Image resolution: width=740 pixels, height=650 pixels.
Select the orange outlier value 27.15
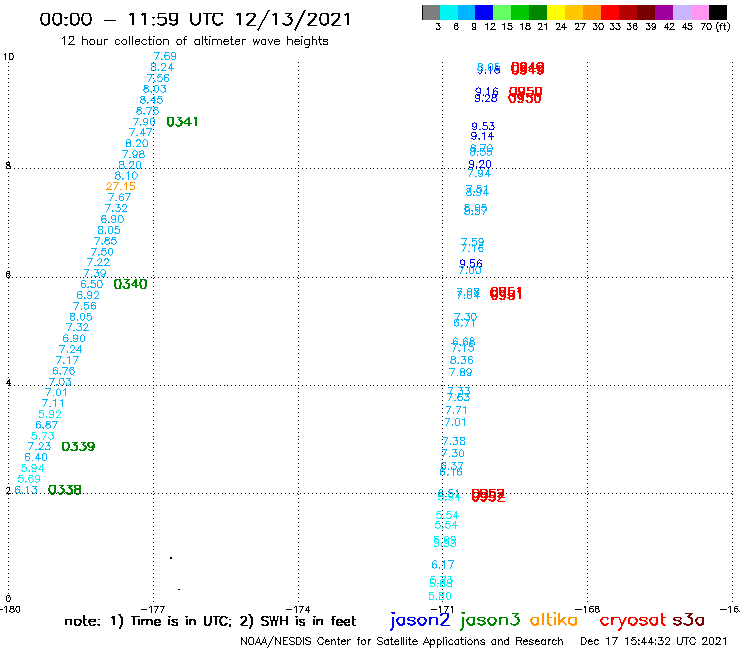click(x=121, y=186)
